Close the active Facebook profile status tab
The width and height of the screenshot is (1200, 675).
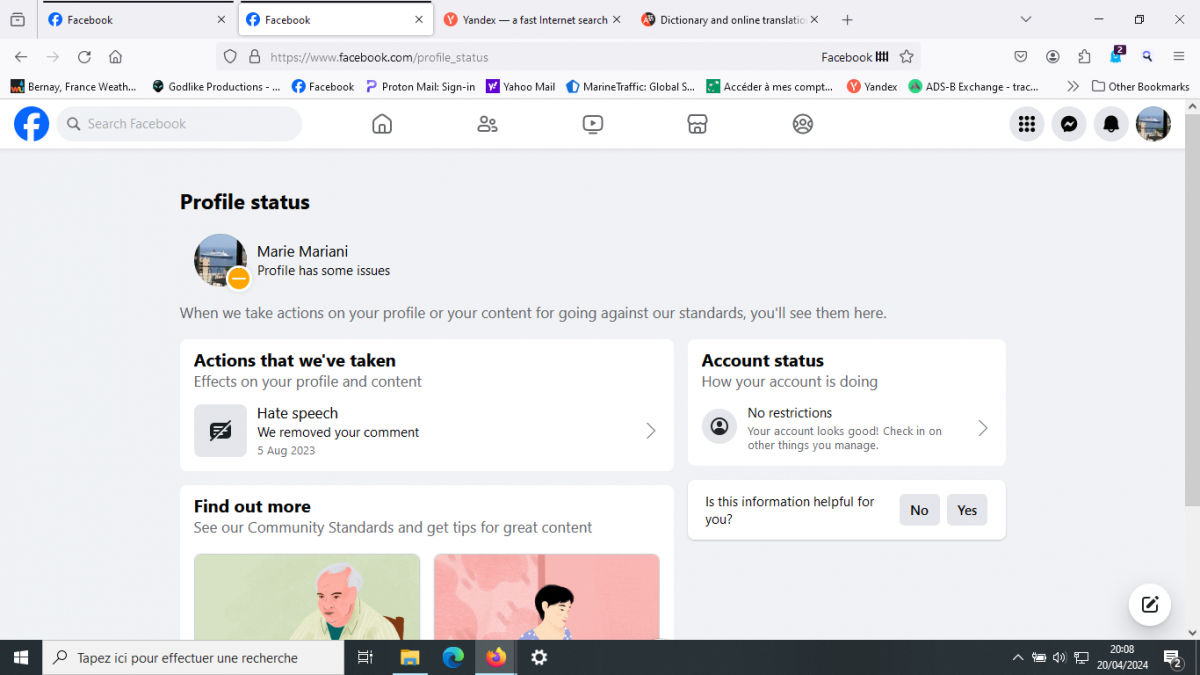pyautogui.click(x=419, y=20)
